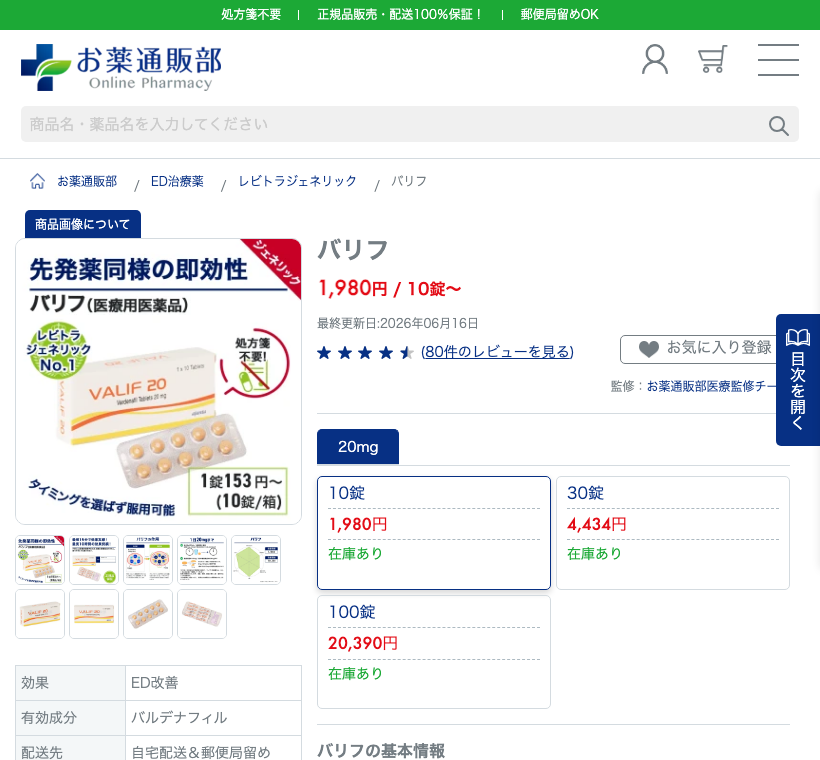Select the 20mg tab
Image resolution: width=820 pixels, height=760 pixels.
click(358, 447)
